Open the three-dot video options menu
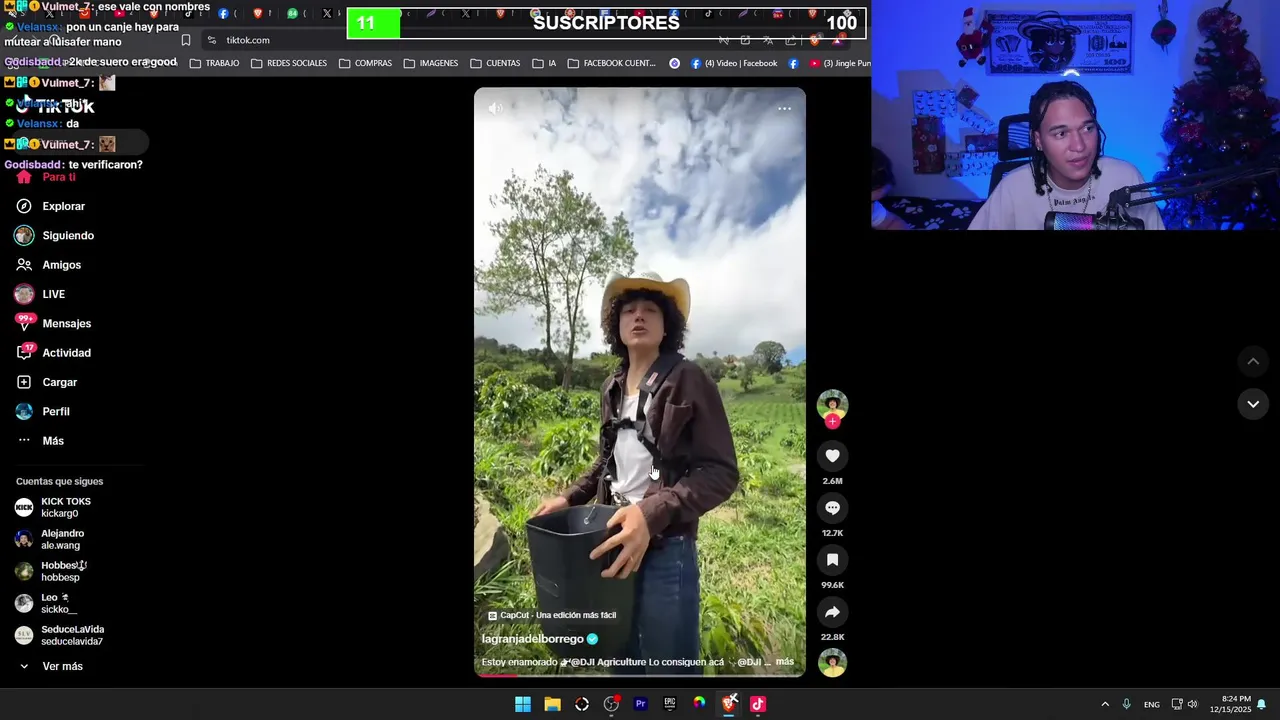The image size is (1280, 720). click(784, 108)
